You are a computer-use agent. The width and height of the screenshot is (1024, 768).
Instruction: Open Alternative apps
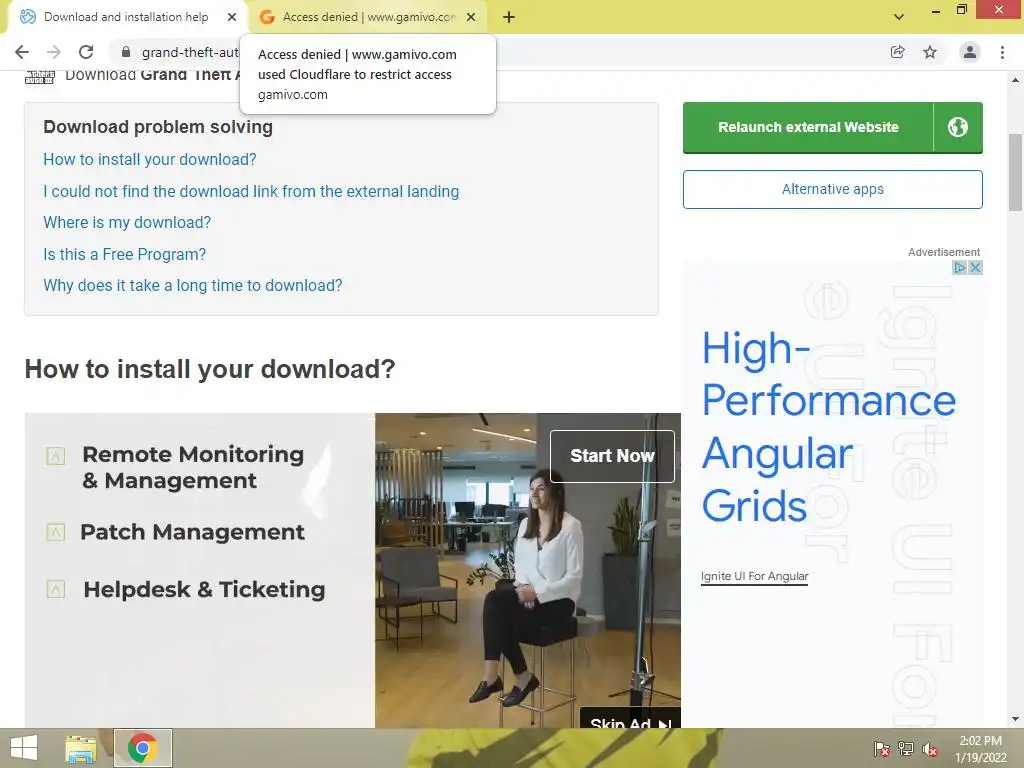[833, 189]
